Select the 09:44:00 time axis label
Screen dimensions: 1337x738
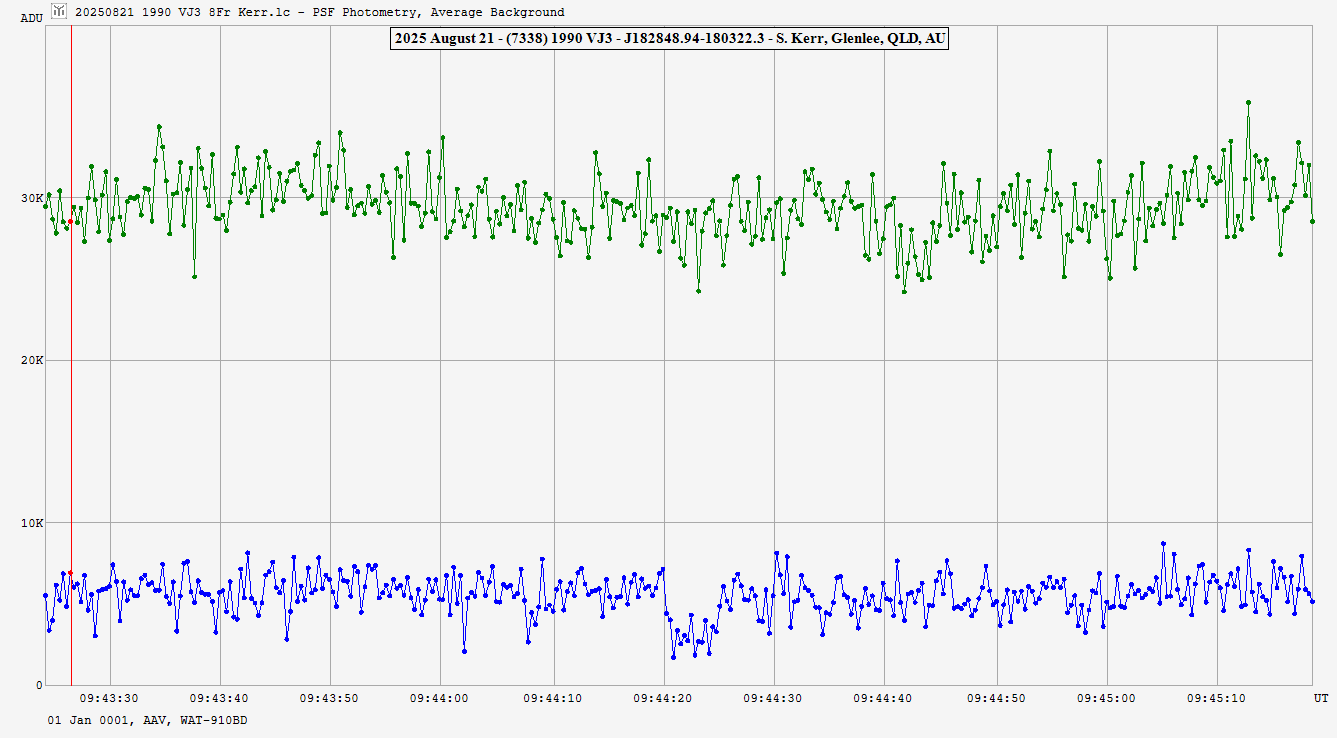click(442, 699)
